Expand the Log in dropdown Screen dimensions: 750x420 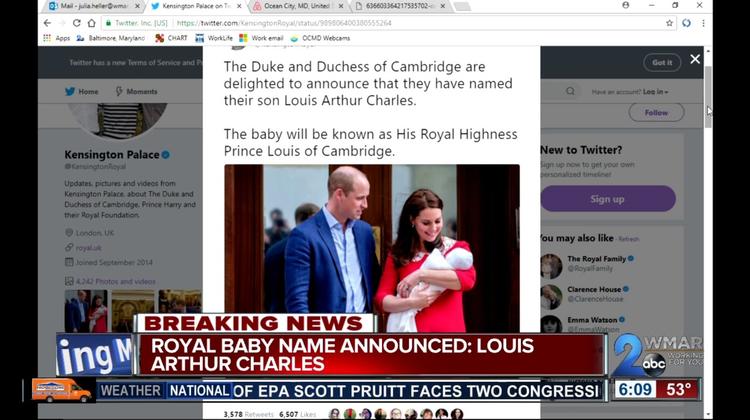(x=655, y=91)
